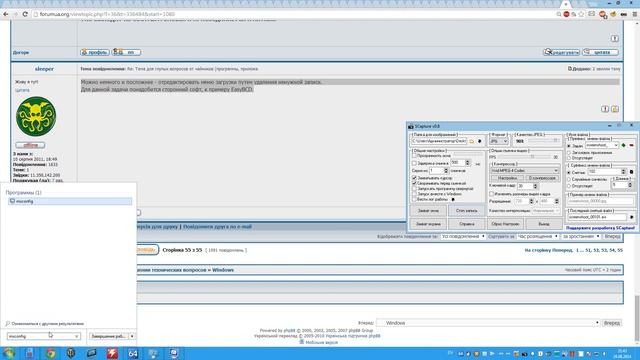640x360 pixels.
Task: Select the application title prefix radio button
Action: coord(569,152)
